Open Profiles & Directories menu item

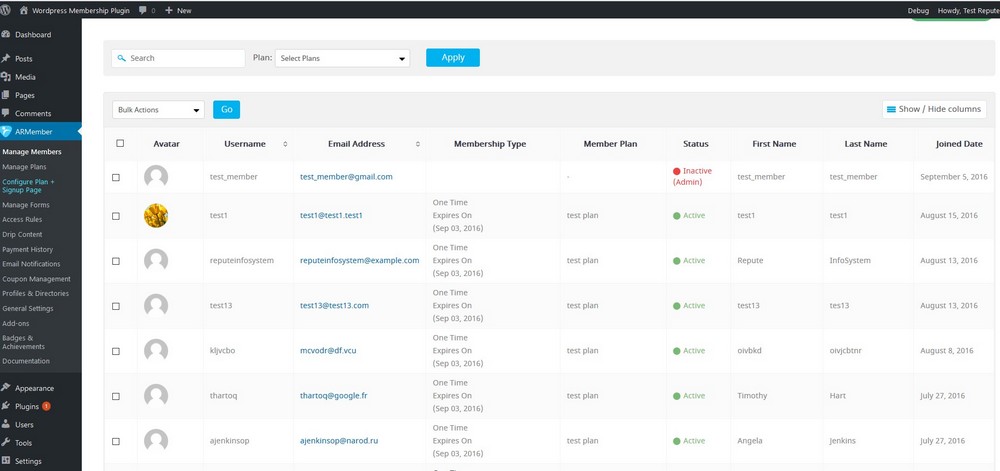click(36, 293)
